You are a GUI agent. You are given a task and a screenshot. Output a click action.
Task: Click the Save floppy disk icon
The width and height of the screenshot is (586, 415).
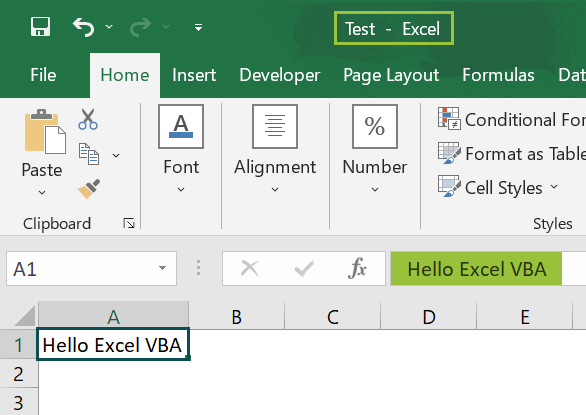pos(40,27)
